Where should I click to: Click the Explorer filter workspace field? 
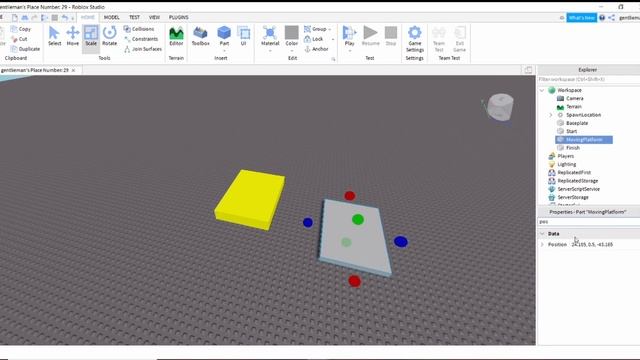589,79
